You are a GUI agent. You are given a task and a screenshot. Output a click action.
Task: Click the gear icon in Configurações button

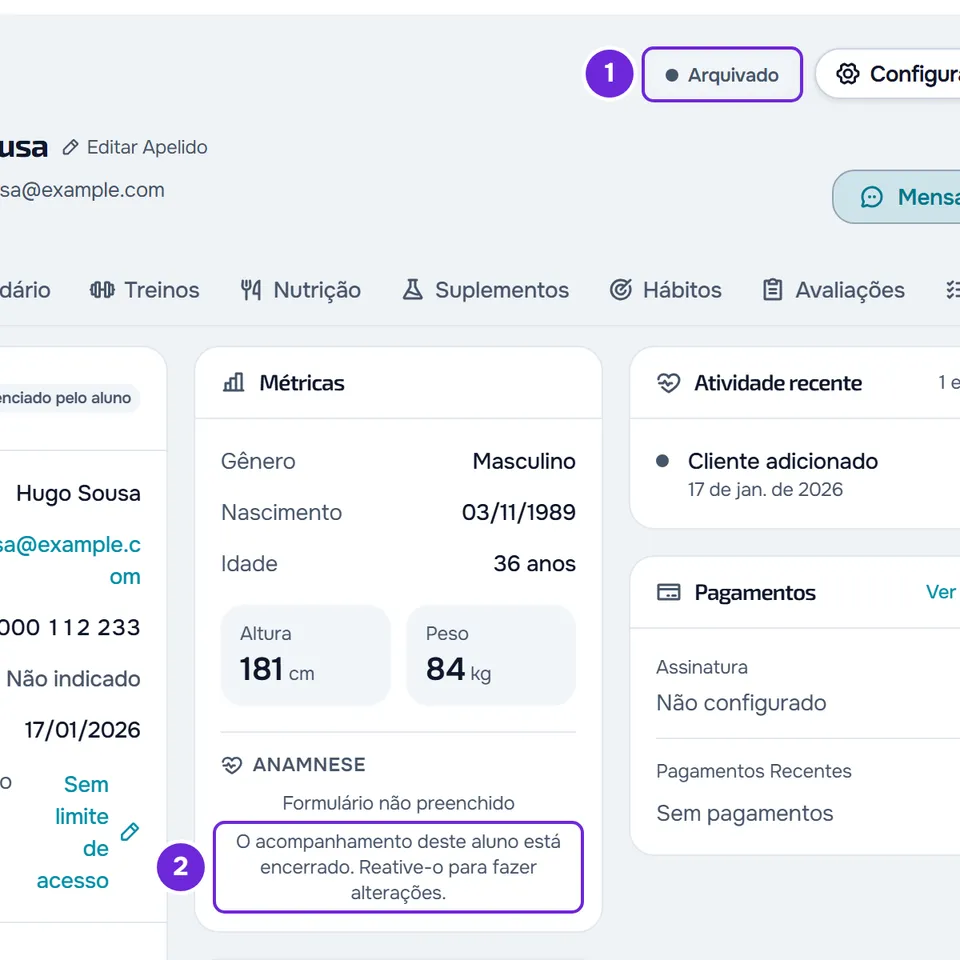pyautogui.click(x=847, y=74)
